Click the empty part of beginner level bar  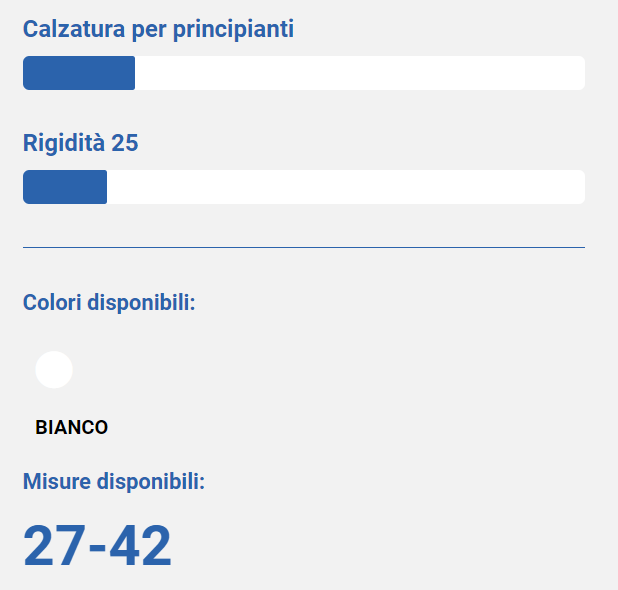[360, 73]
